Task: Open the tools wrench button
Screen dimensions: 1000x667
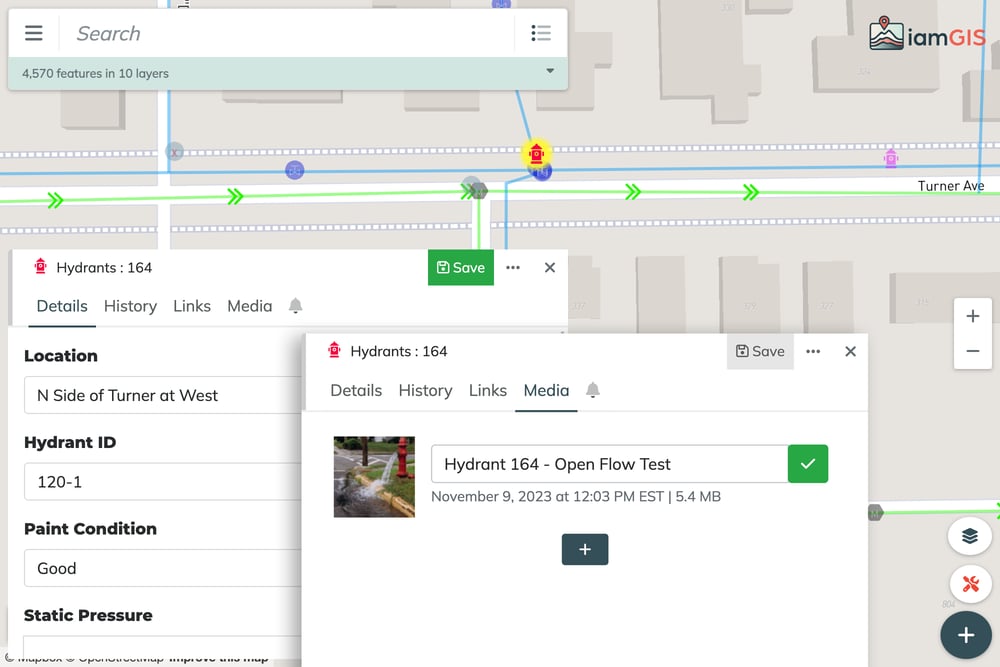Action: coord(969,584)
